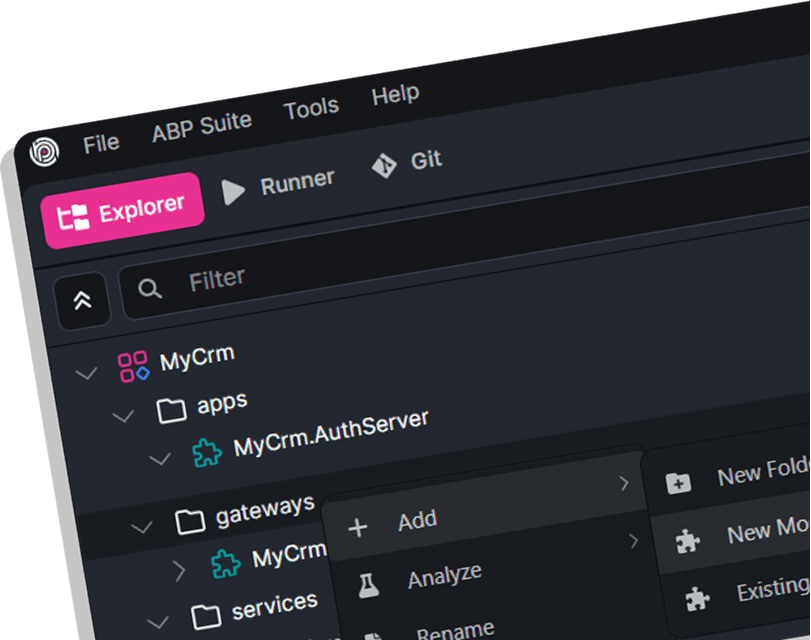Switch to the Explorer tab
This screenshot has width=811, height=640.
point(123,211)
